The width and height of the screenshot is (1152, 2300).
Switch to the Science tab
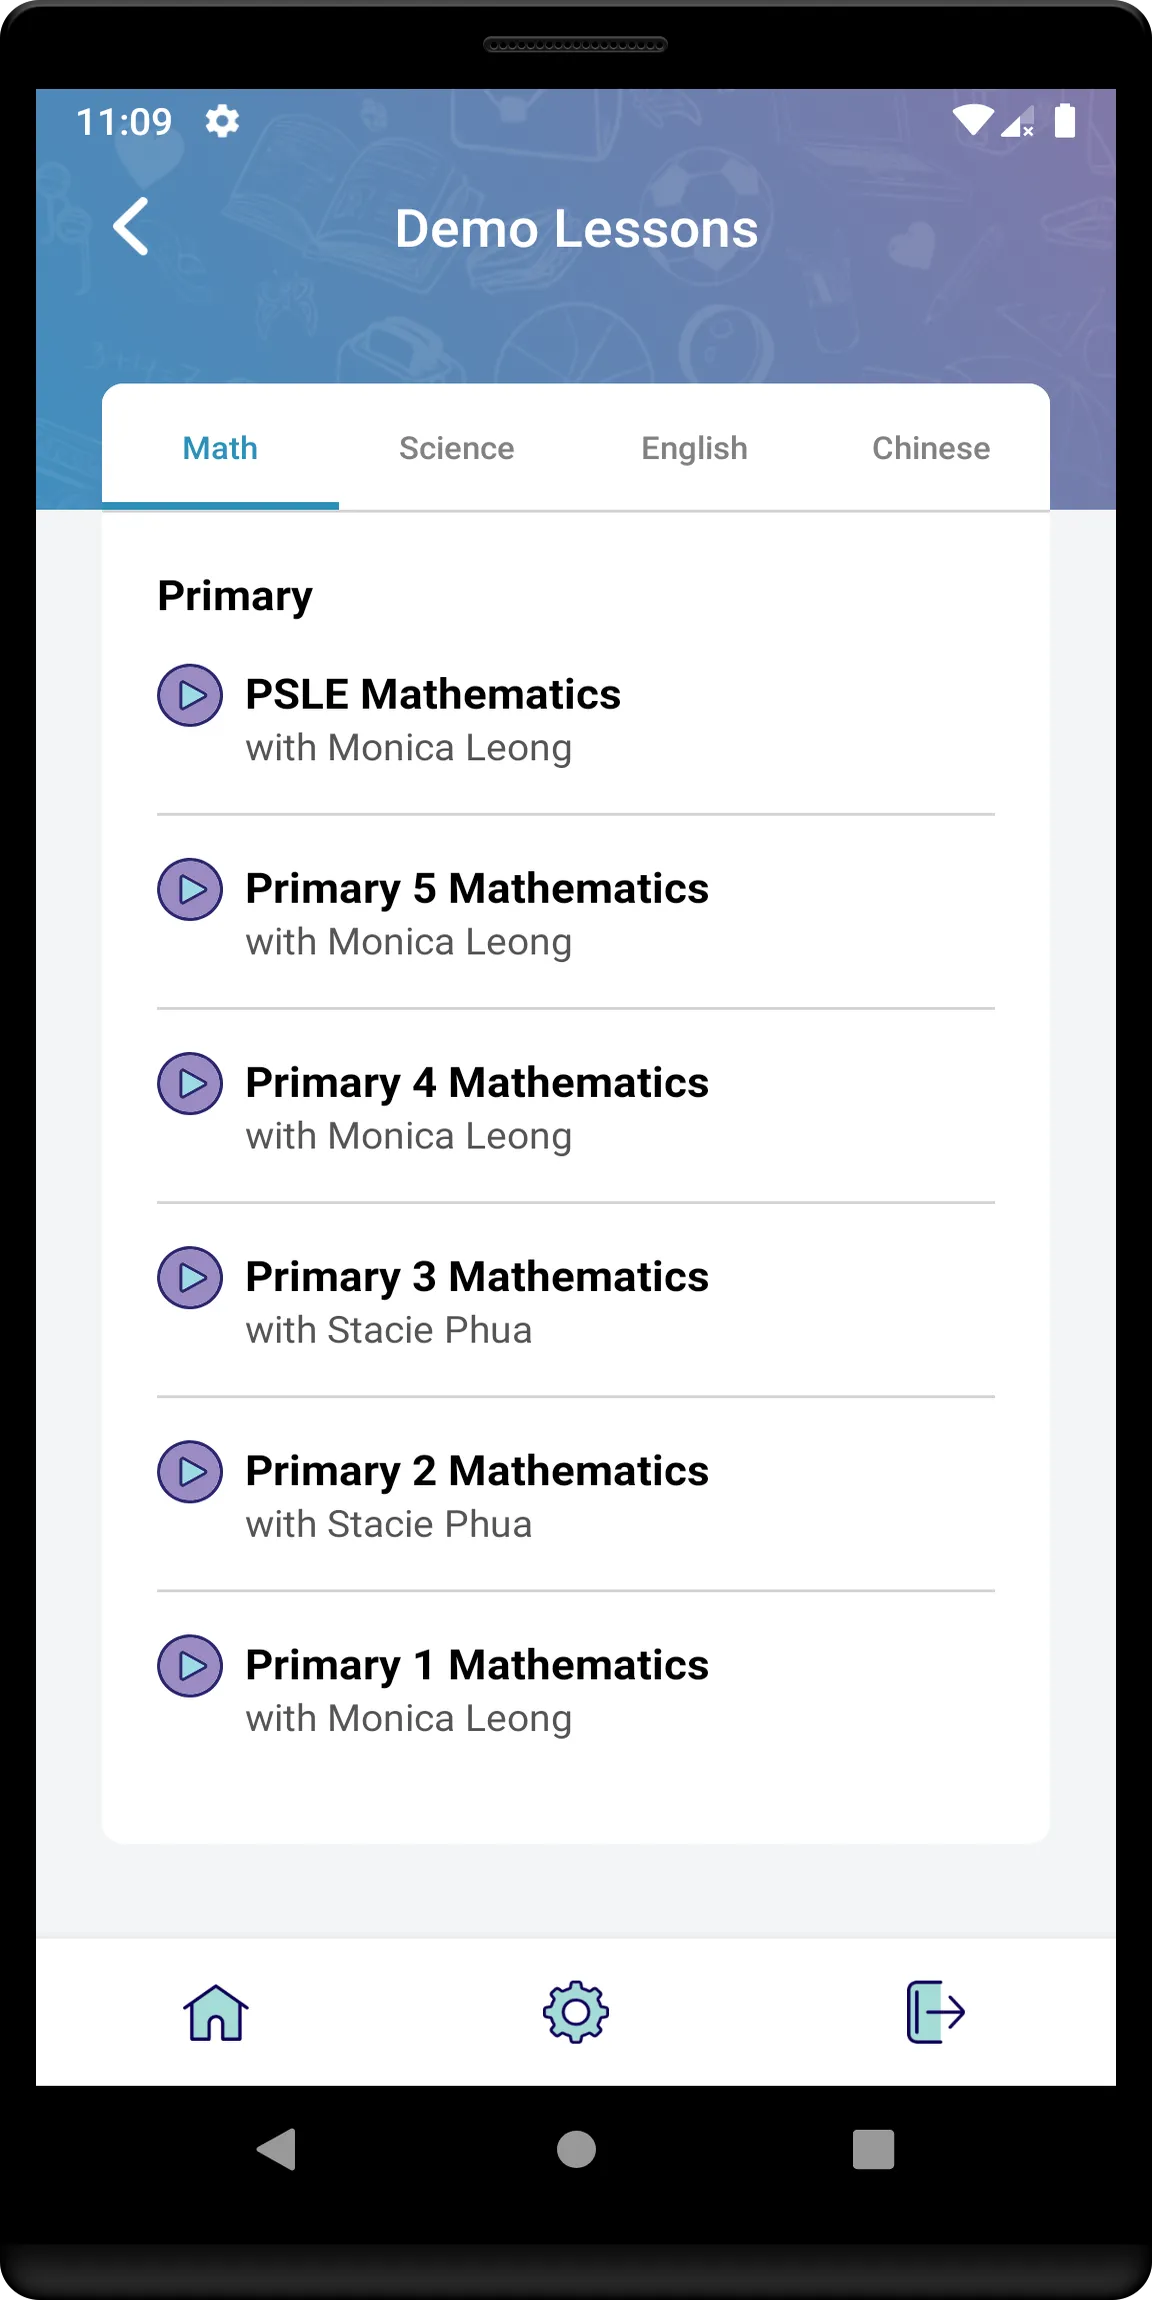[x=457, y=448]
